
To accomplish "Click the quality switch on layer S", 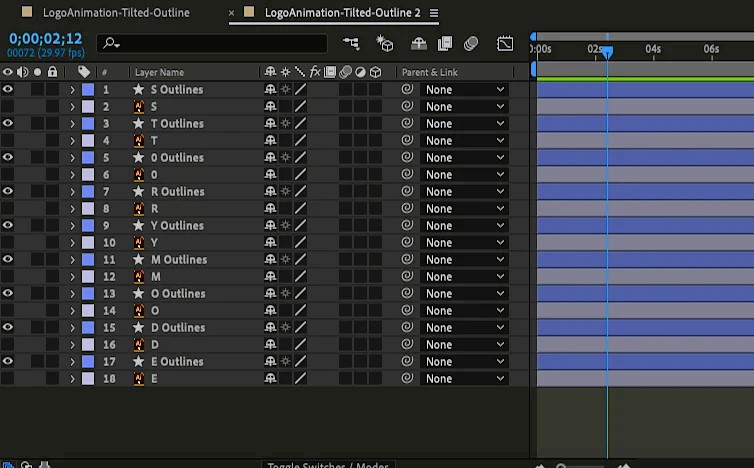I will coord(300,106).
